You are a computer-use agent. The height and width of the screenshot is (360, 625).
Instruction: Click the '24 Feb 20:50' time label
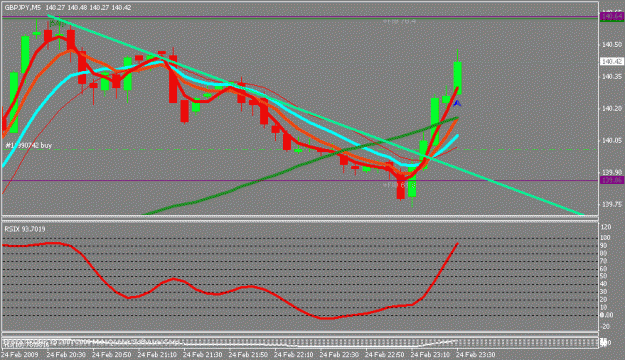(112, 354)
